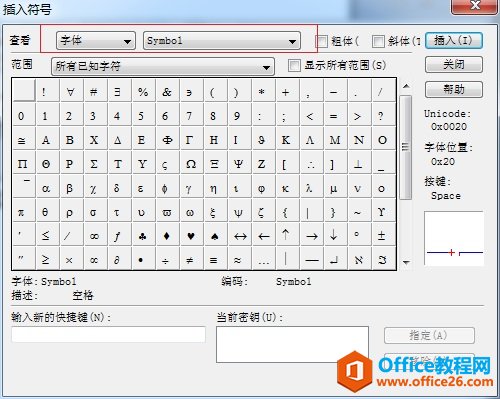Click the new shortcut key input field
Viewport: 500px width, 399px height.
[109, 334]
